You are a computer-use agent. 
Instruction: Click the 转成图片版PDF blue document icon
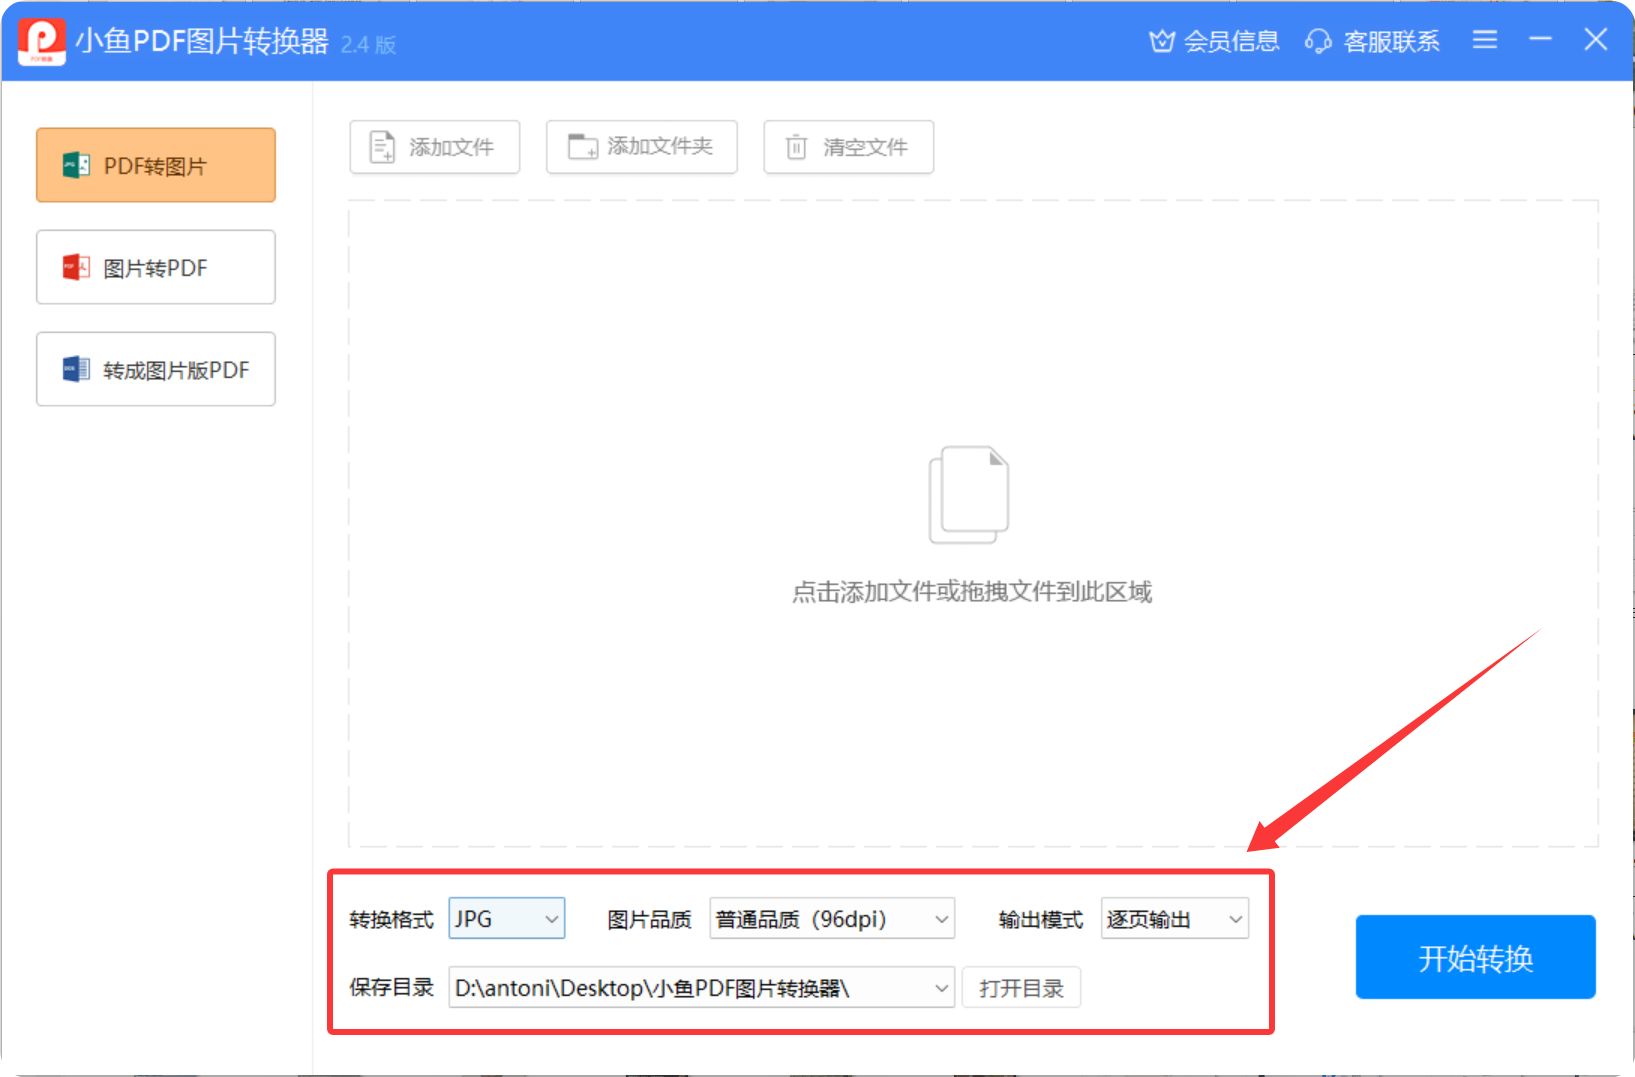[76, 370]
